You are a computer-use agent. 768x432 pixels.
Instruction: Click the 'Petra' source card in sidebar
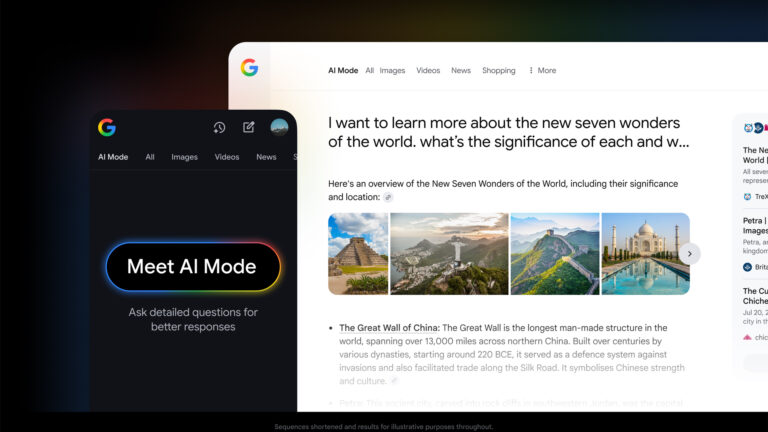coord(754,243)
